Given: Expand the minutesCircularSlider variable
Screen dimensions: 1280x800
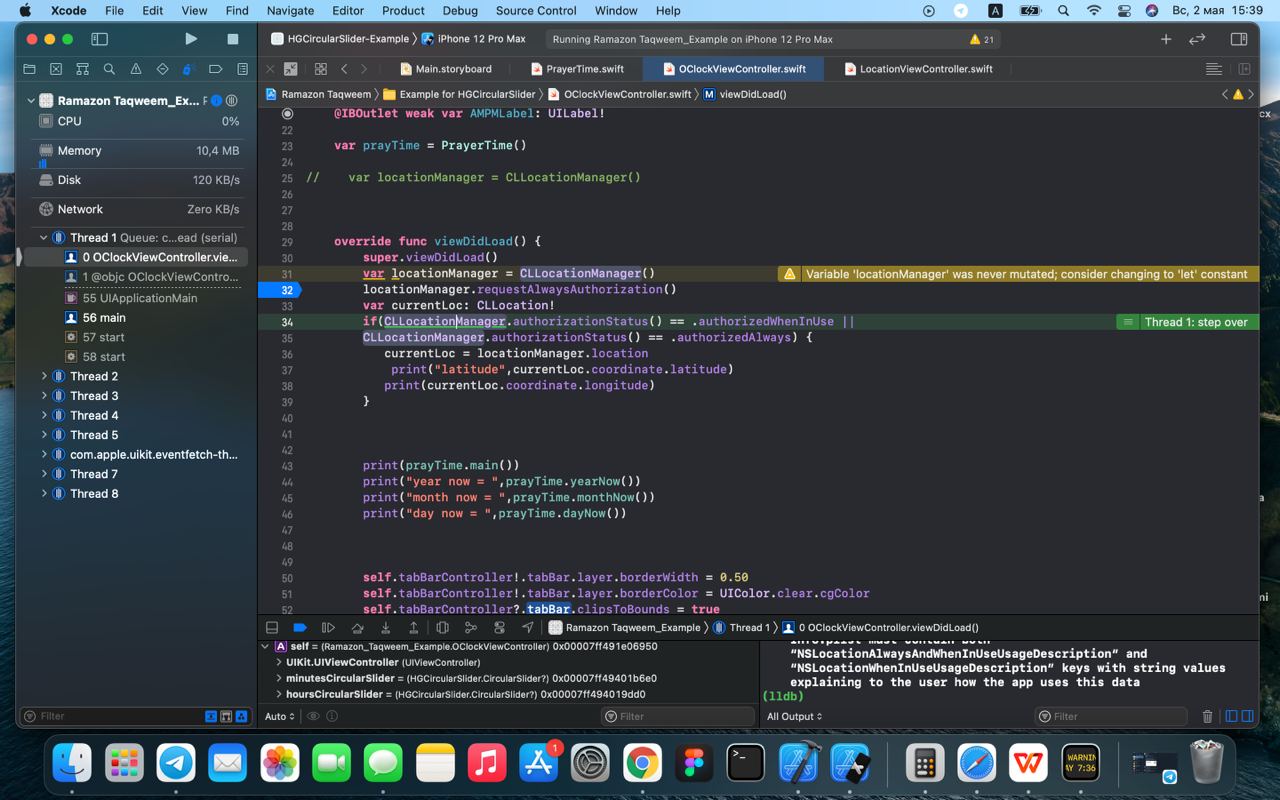Looking at the screenshot, I should [x=278, y=678].
